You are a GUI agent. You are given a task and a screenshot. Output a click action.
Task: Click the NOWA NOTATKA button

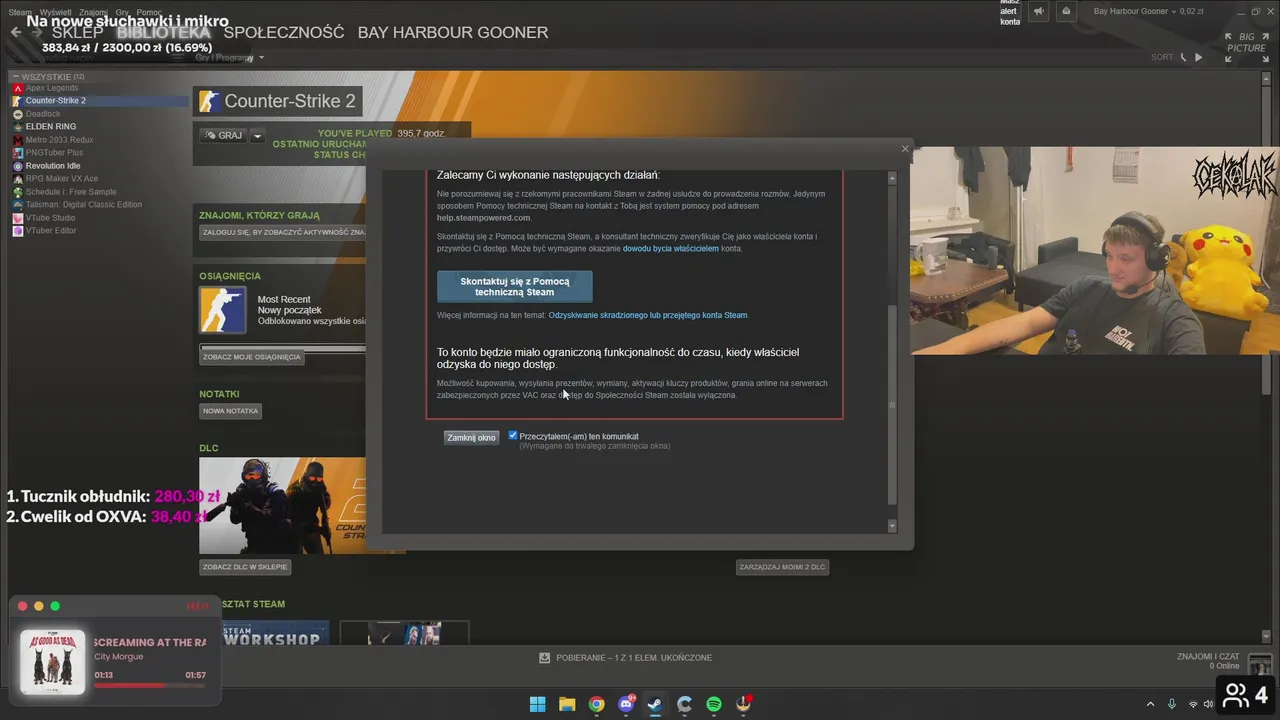coord(231,411)
